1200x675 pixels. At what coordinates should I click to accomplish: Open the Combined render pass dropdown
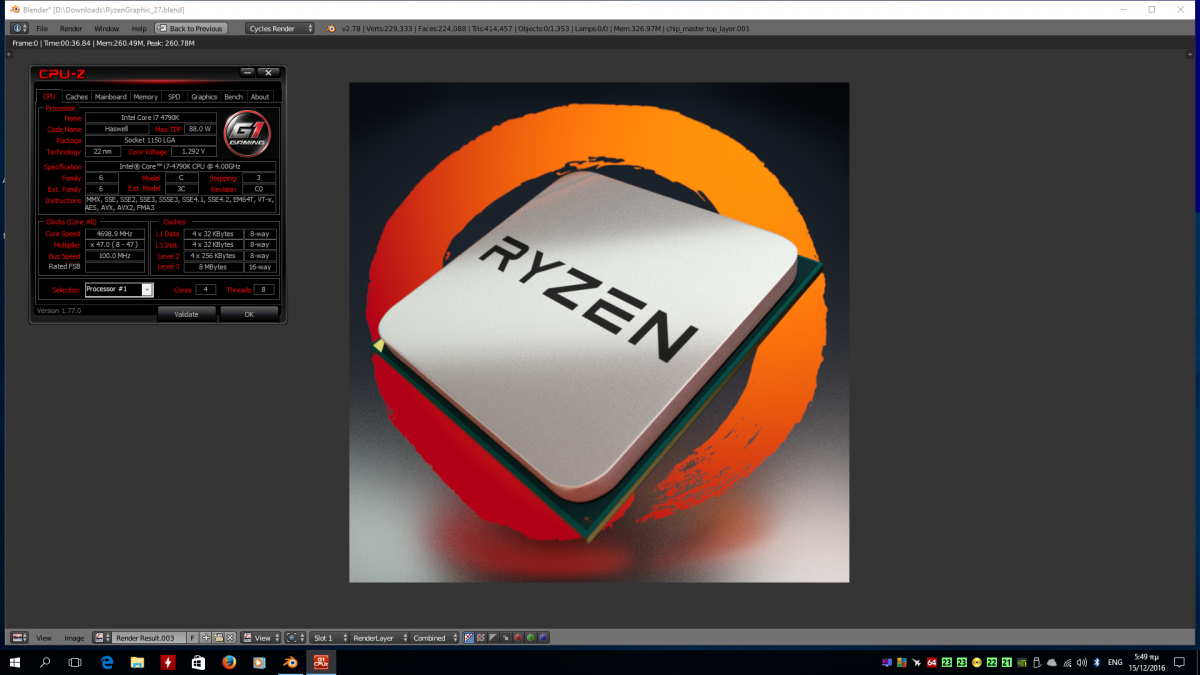(x=435, y=638)
